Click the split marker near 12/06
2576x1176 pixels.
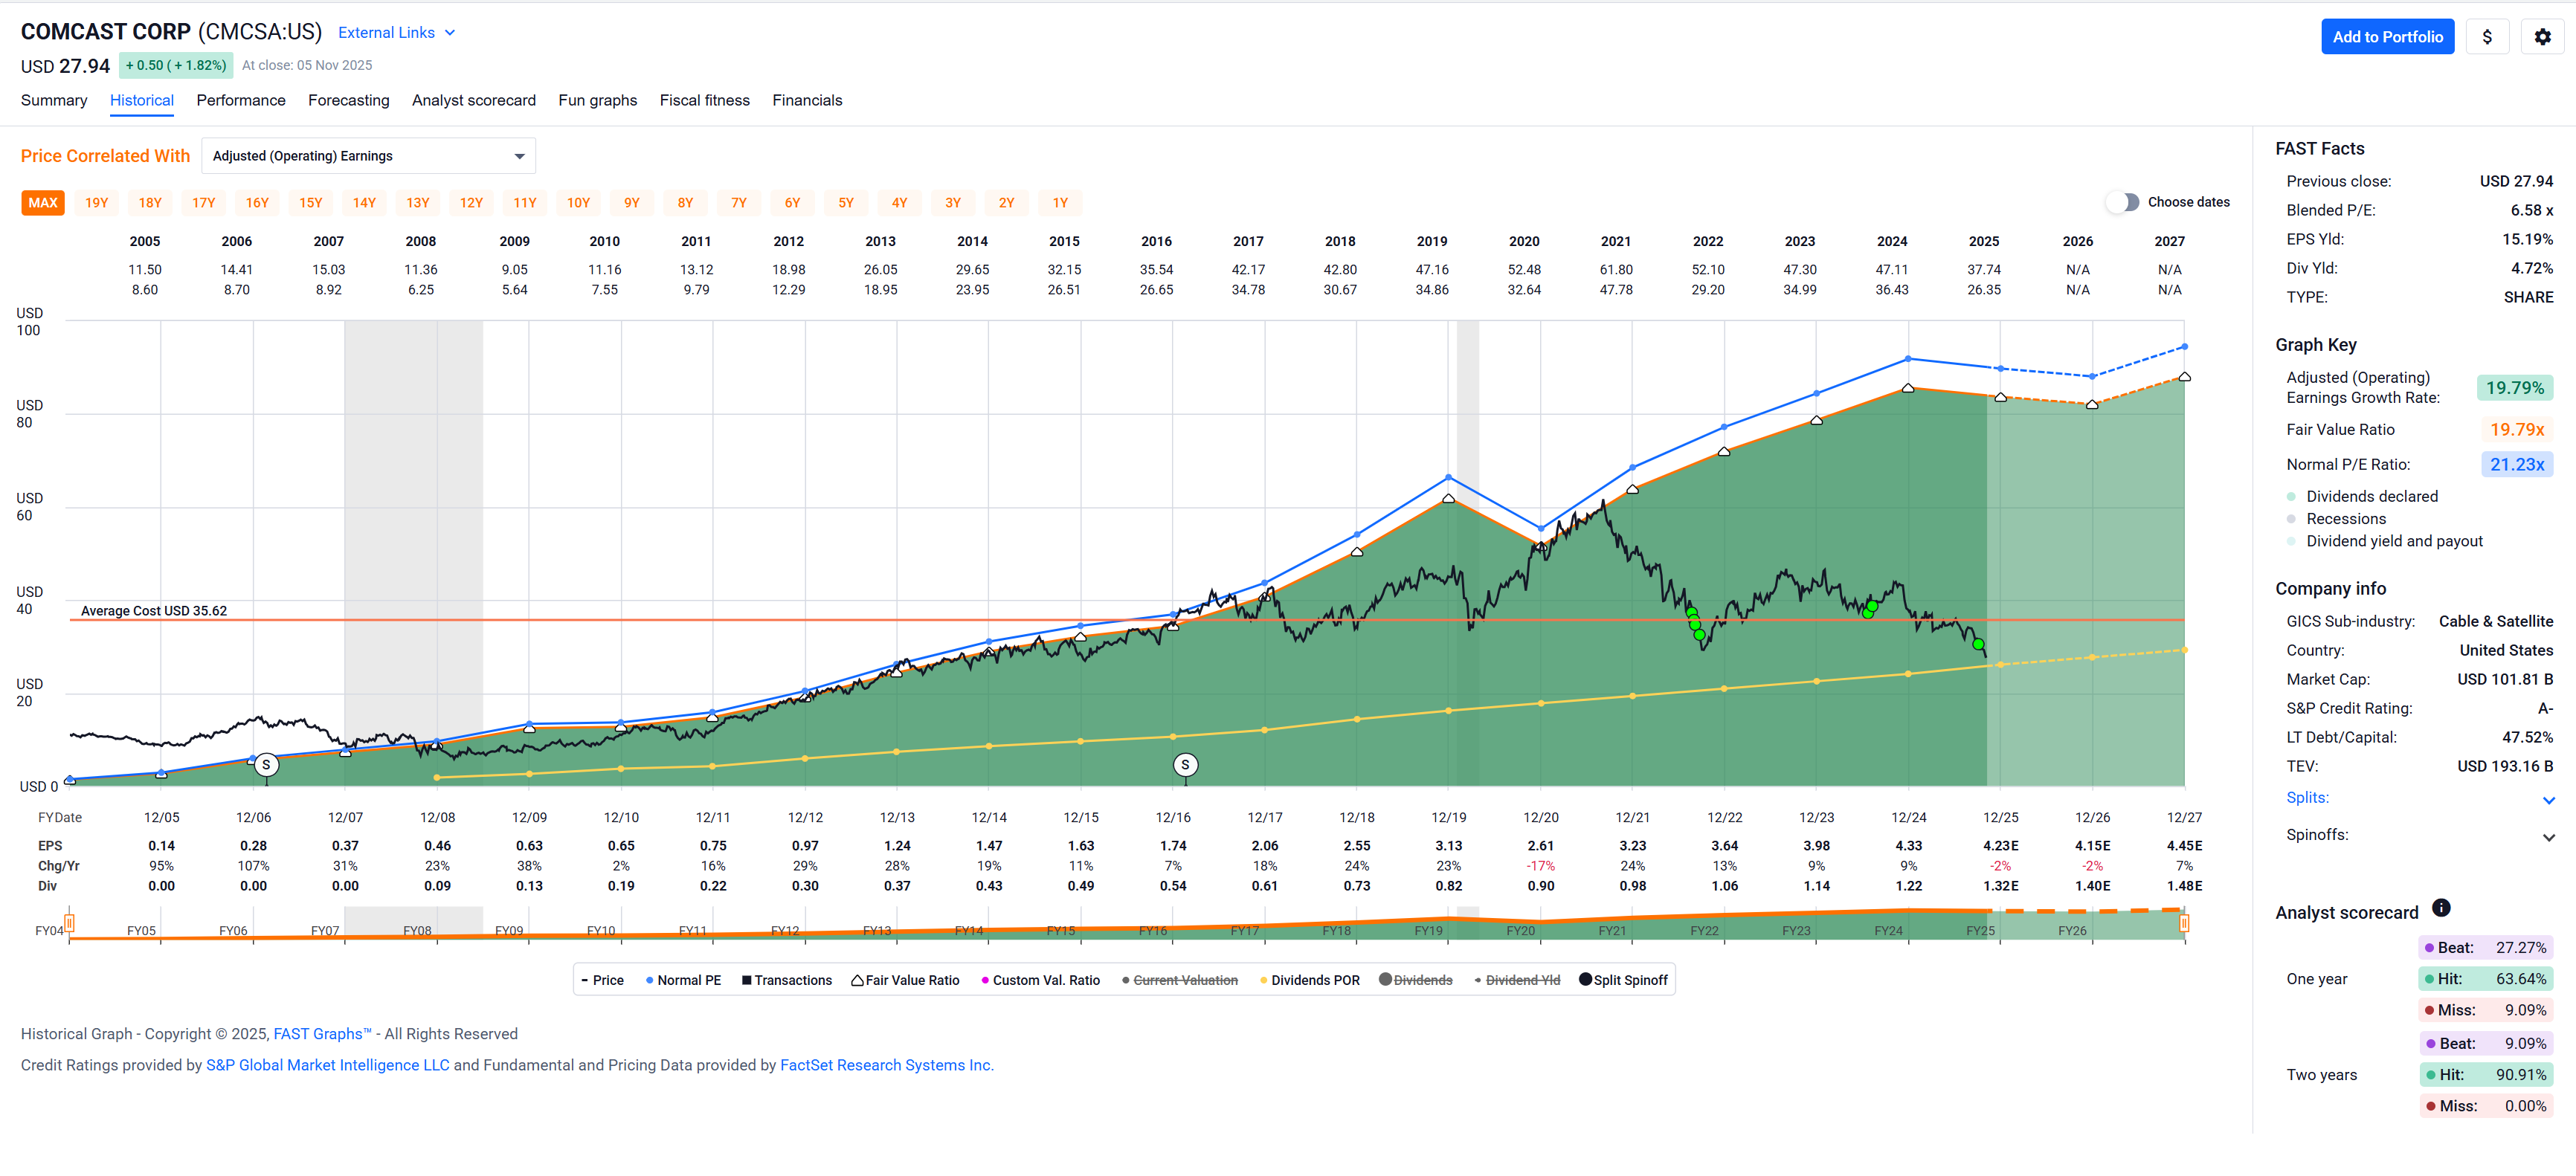coord(266,765)
